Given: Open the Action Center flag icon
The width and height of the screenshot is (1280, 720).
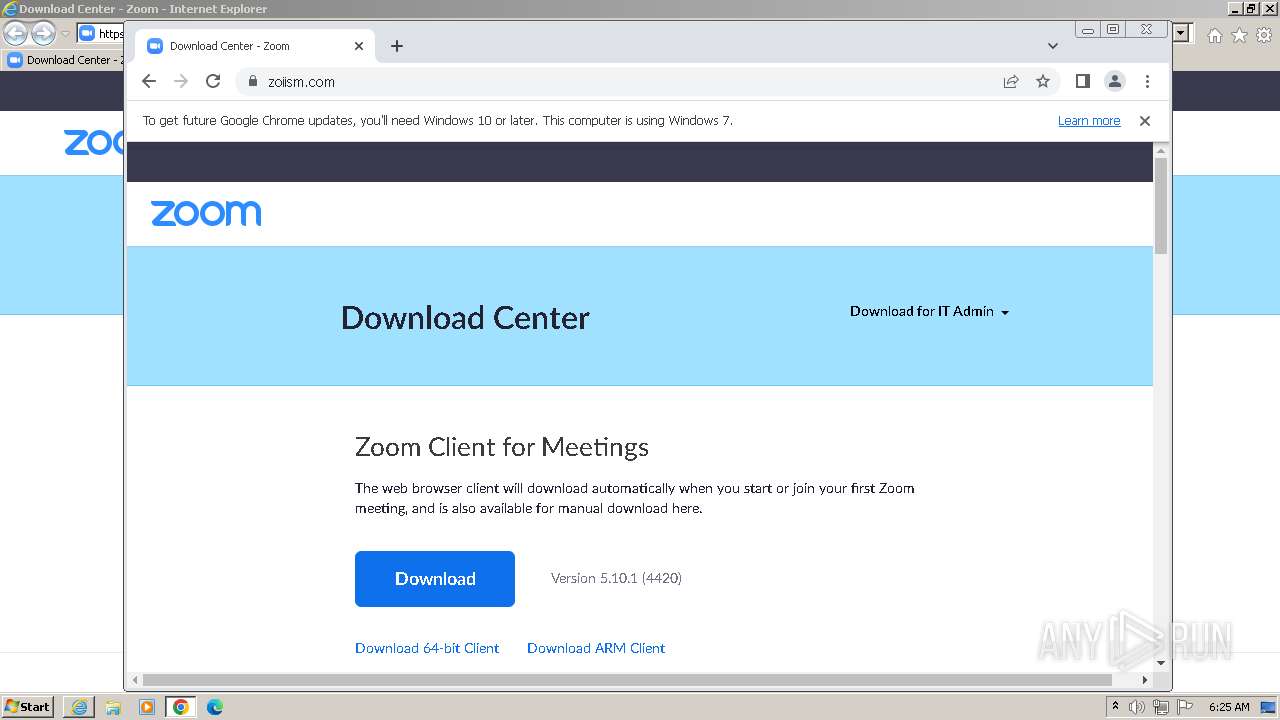Looking at the screenshot, I should click(1184, 707).
